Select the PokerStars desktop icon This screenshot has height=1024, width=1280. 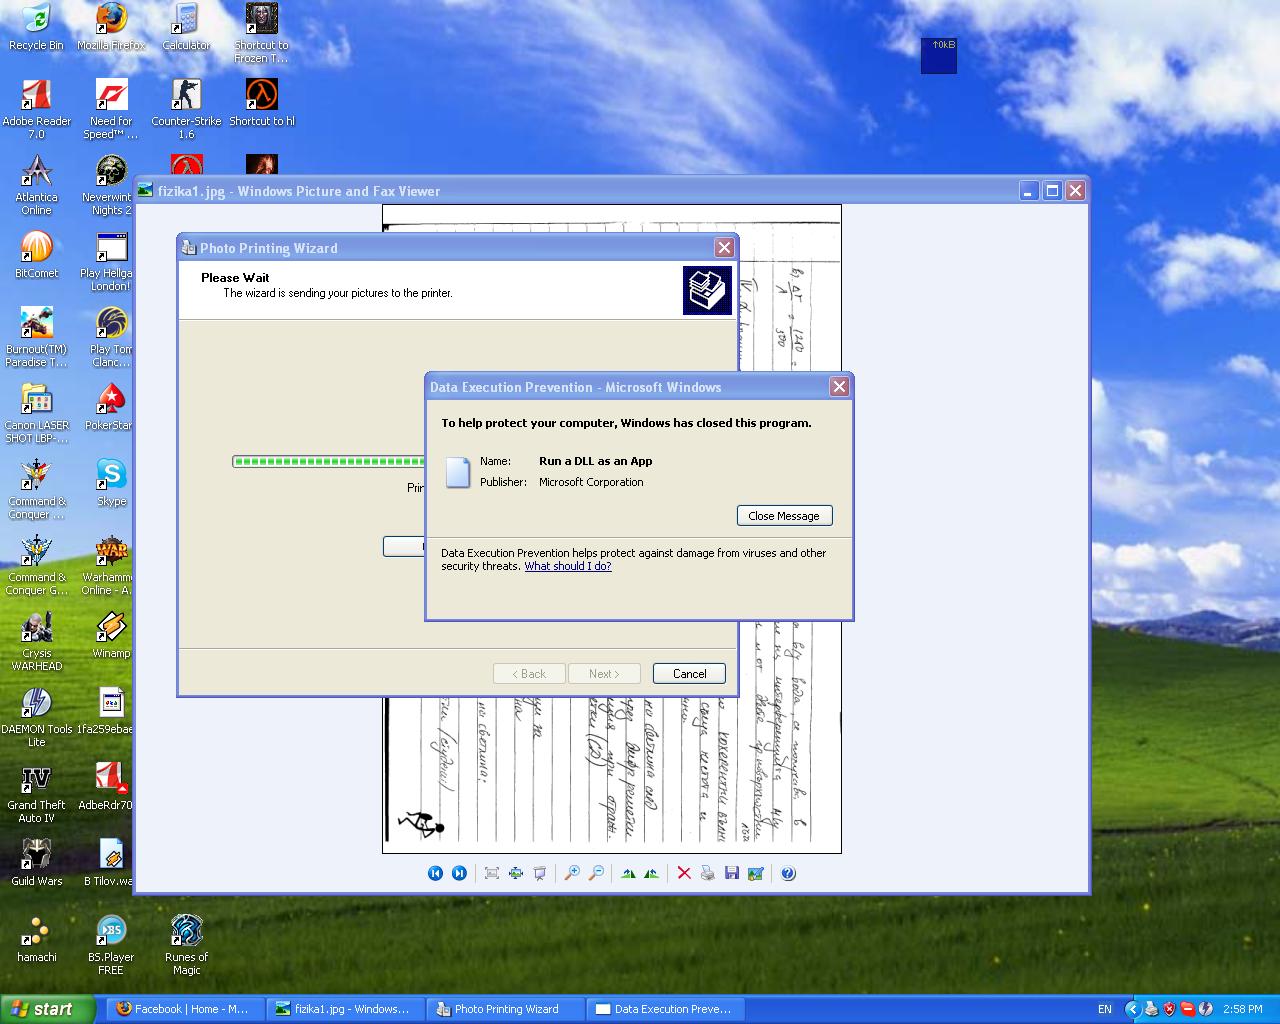tap(110, 407)
